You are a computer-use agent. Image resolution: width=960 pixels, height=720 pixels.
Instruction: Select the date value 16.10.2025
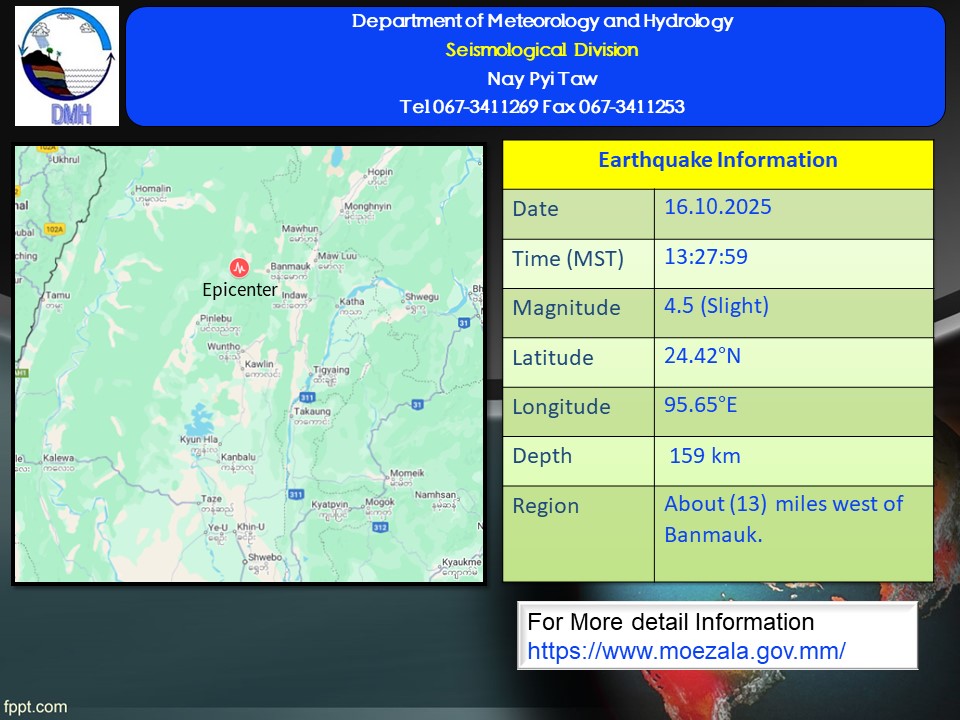(718, 208)
